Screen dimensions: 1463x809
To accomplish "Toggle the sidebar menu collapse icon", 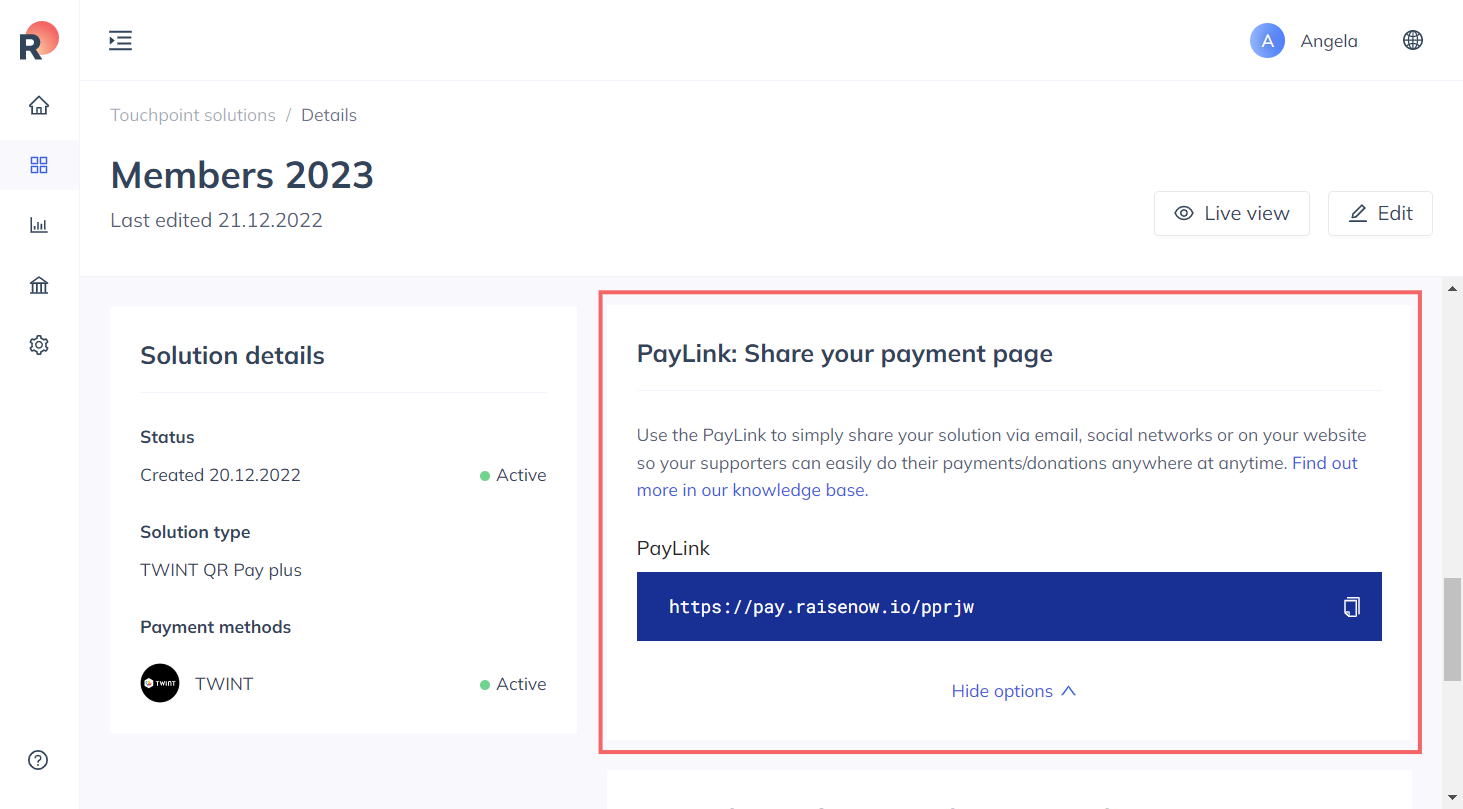I will tap(120, 40).
